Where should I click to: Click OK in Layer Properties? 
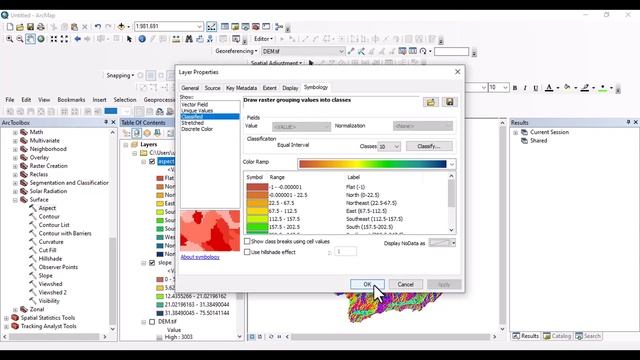coord(367,284)
